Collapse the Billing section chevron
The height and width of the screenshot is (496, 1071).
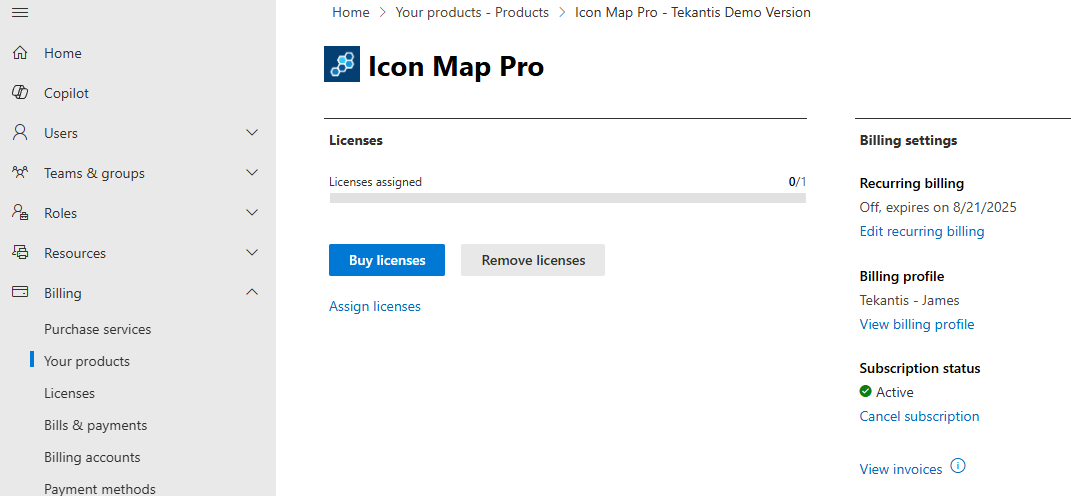coord(252,293)
